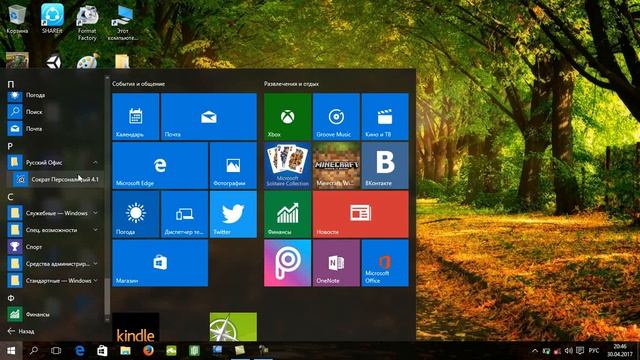Click the События и общение group title
The image size is (640, 360).
pos(138,84)
